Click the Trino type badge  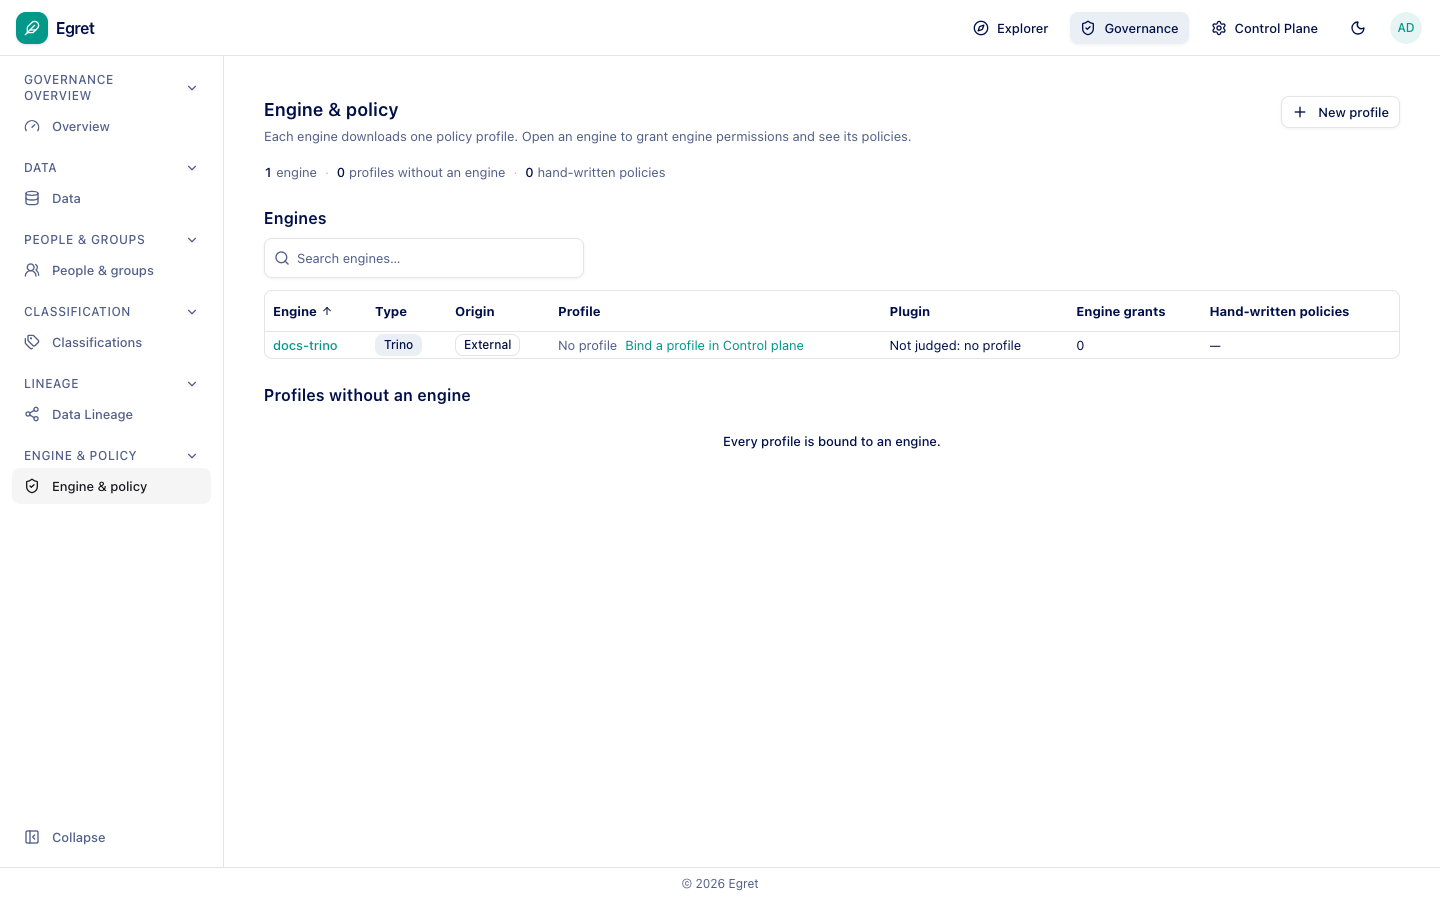(x=398, y=345)
